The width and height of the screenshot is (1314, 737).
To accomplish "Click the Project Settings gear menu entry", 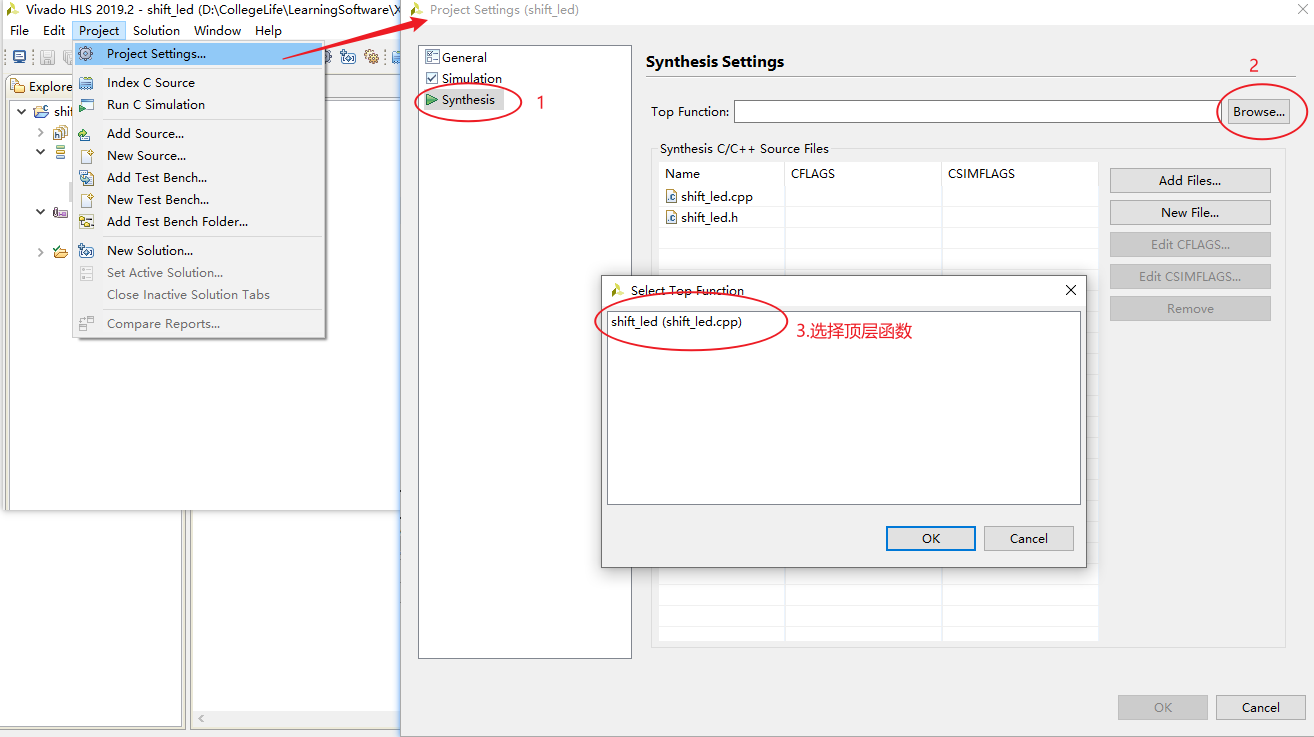I will click(198, 54).
